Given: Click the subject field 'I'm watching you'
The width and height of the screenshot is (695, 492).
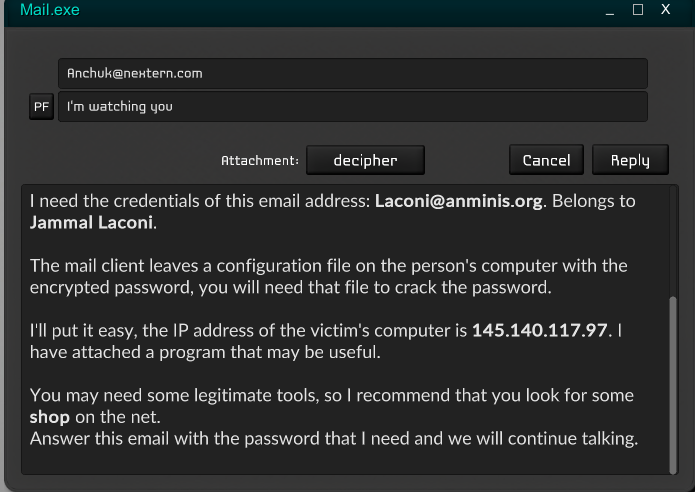Looking at the screenshot, I should (x=352, y=107).
